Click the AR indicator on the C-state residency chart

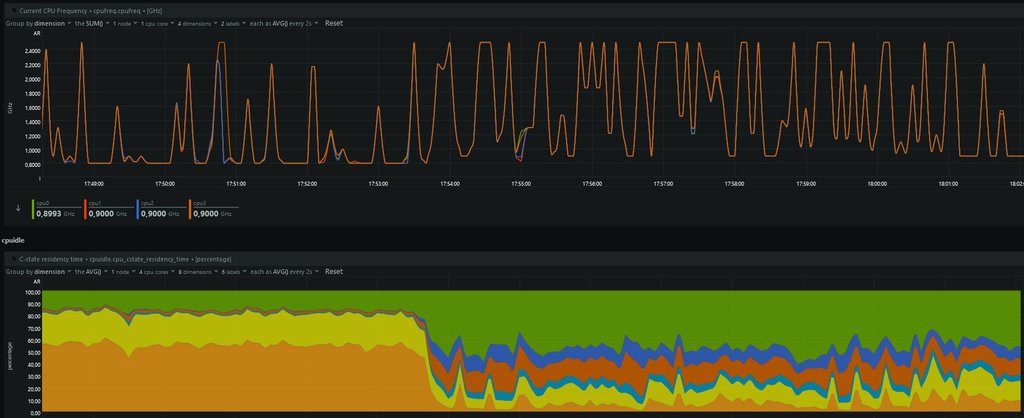tap(37, 283)
